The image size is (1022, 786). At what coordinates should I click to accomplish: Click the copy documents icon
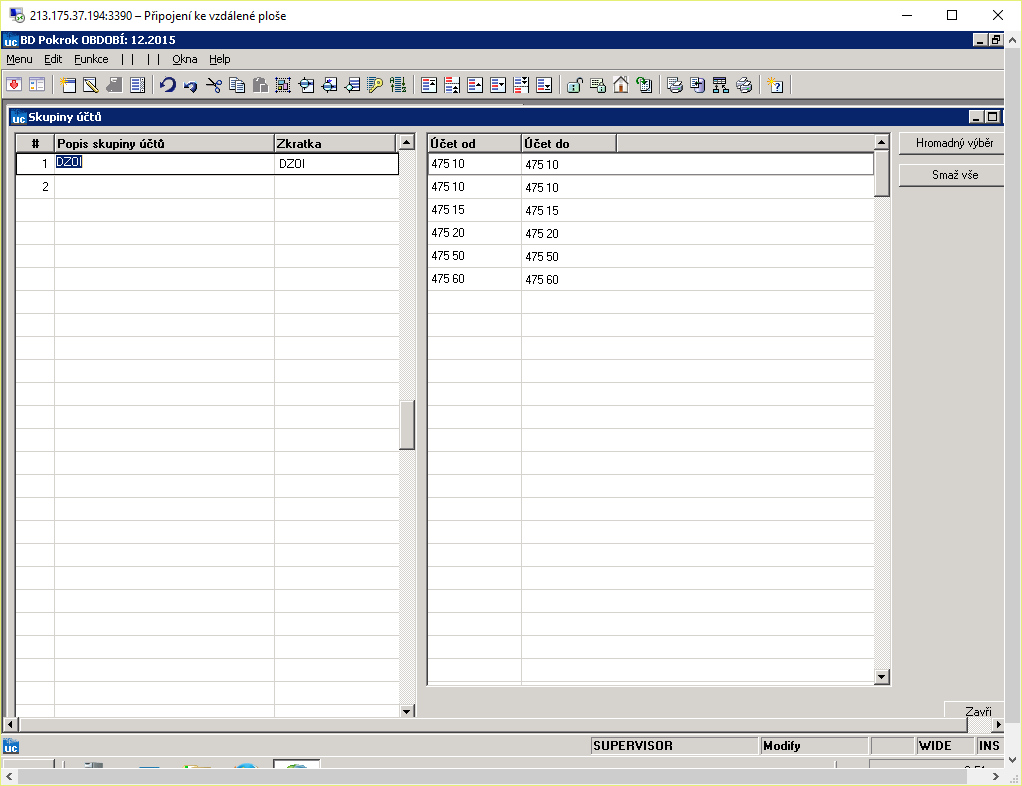click(x=237, y=85)
